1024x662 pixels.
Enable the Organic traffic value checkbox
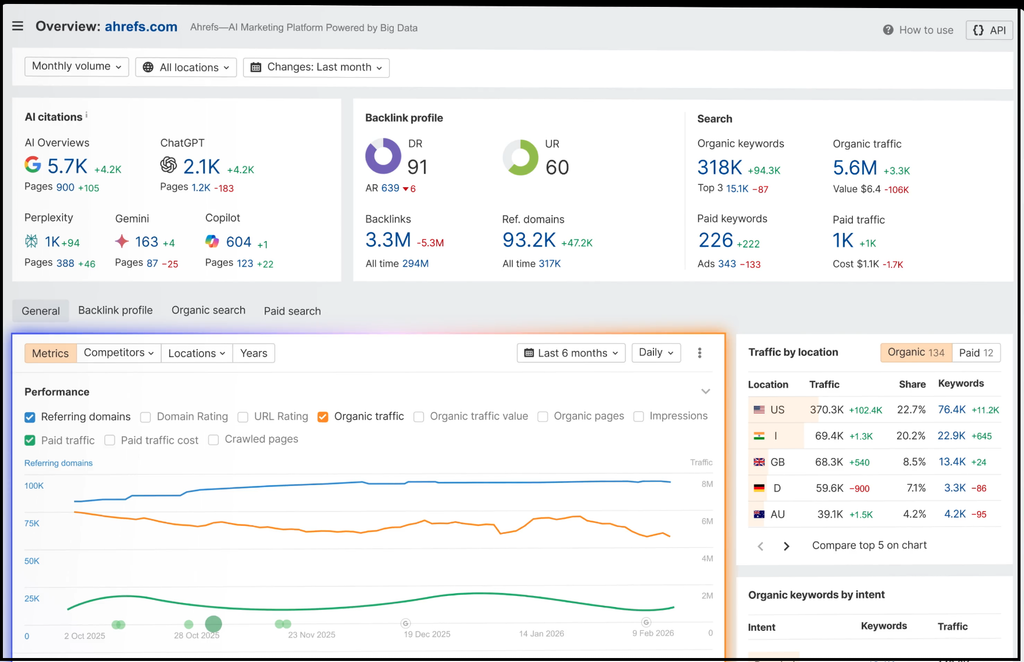coord(419,417)
